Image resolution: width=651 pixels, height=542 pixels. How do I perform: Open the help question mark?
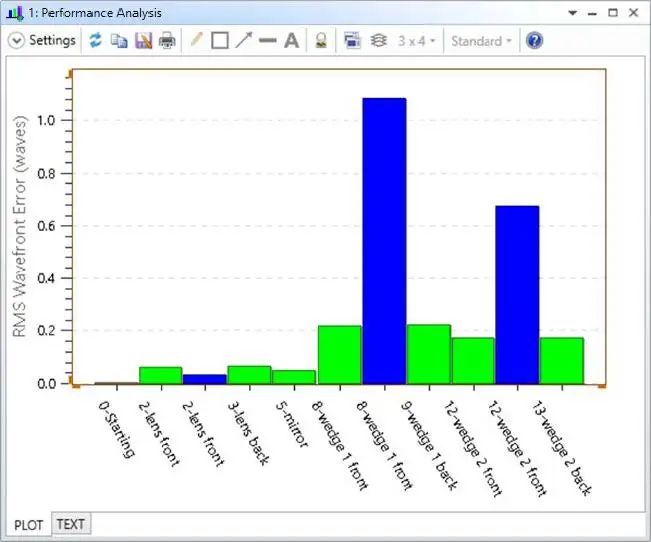(x=534, y=41)
